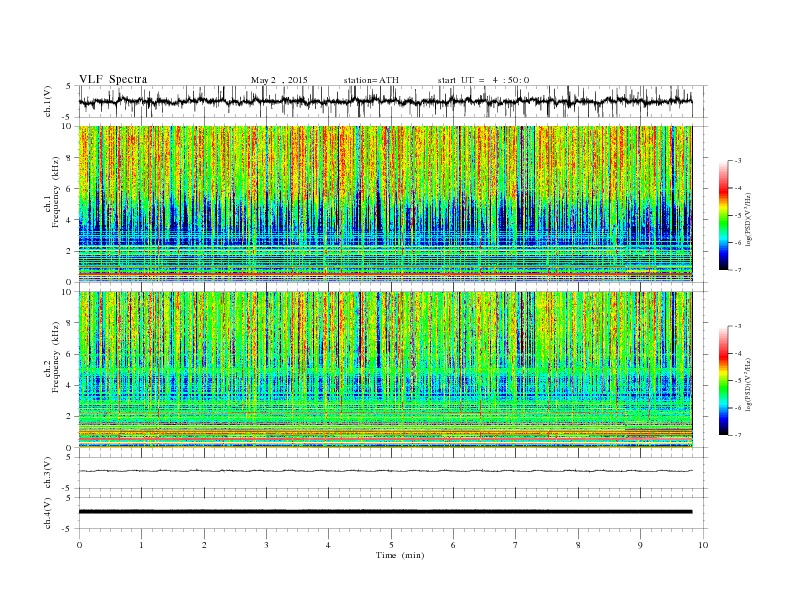Click the "-7" value on ch.2 color bar

coord(737,435)
